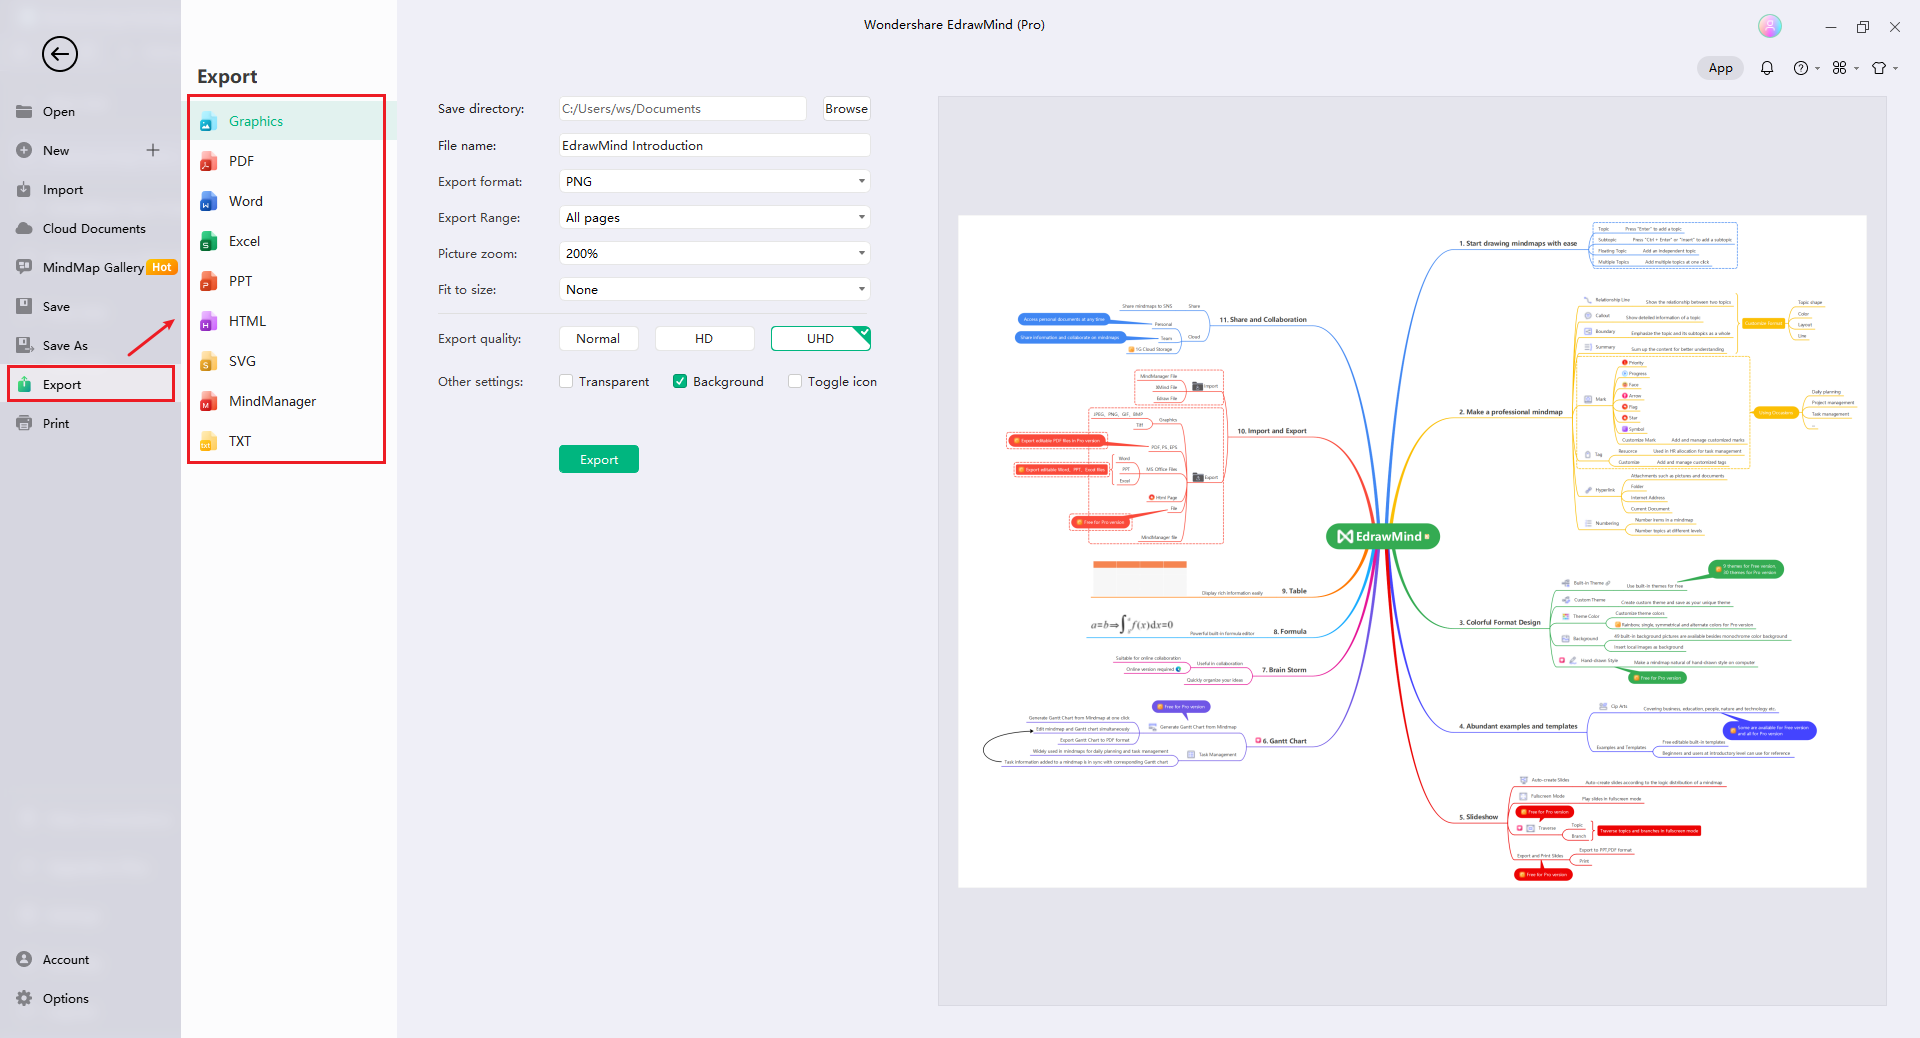Choose HTML export option

point(287,321)
